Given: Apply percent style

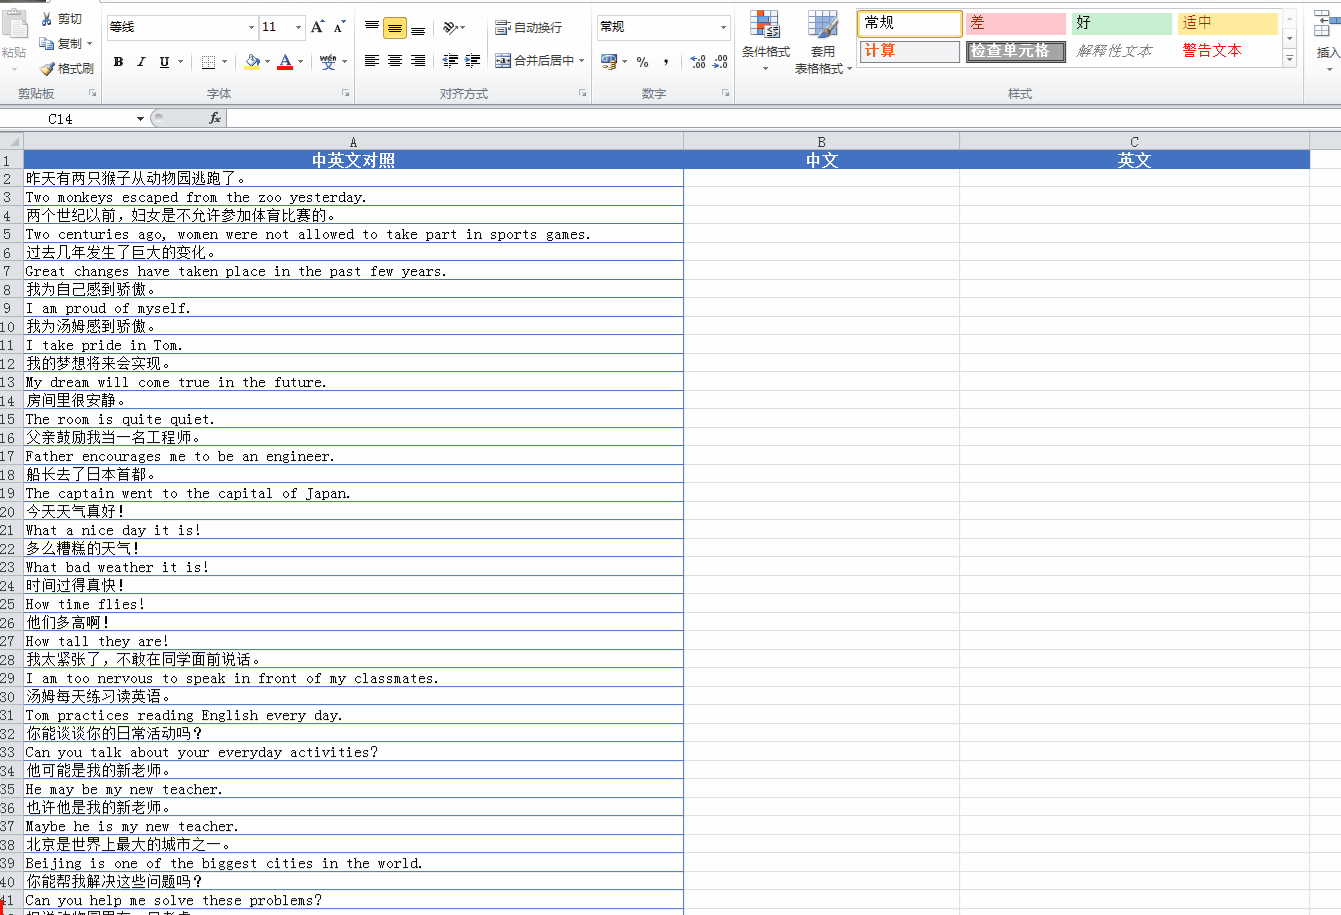Looking at the screenshot, I should 642,61.
